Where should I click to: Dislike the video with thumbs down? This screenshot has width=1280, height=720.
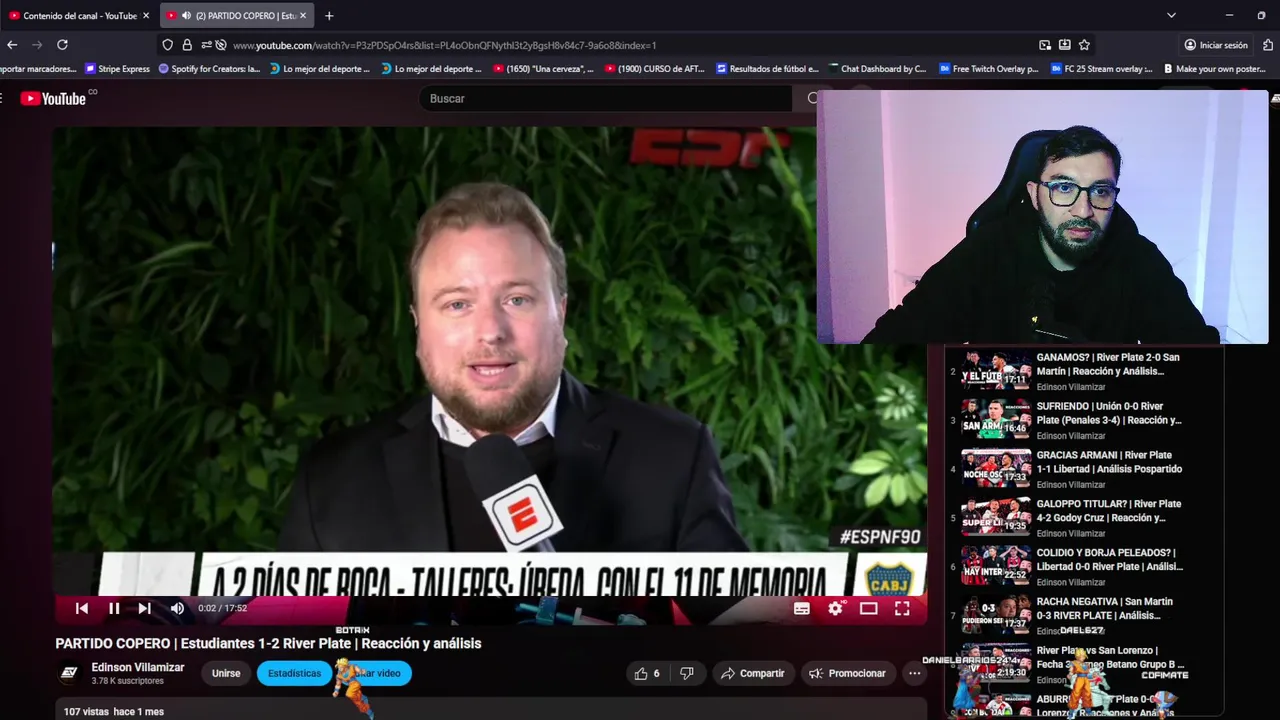[686, 673]
